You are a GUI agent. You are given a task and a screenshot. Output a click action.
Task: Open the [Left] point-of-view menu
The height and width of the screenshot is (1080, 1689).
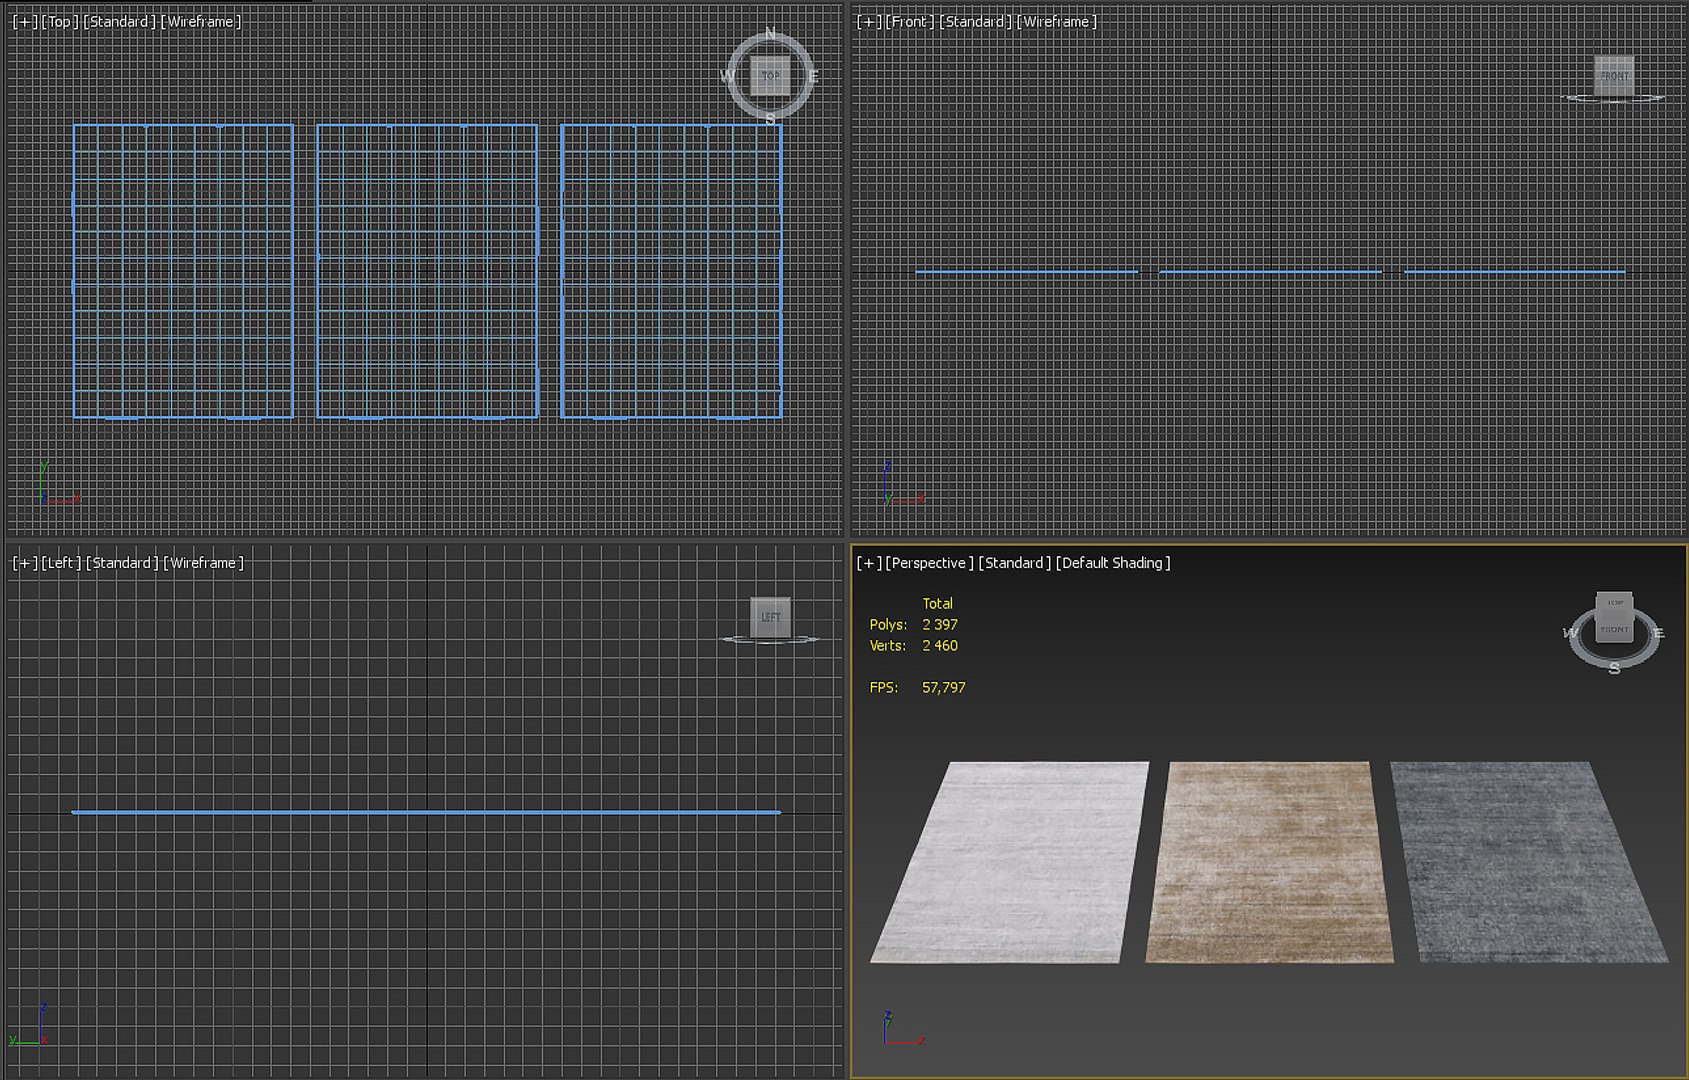tap(61, 563)
